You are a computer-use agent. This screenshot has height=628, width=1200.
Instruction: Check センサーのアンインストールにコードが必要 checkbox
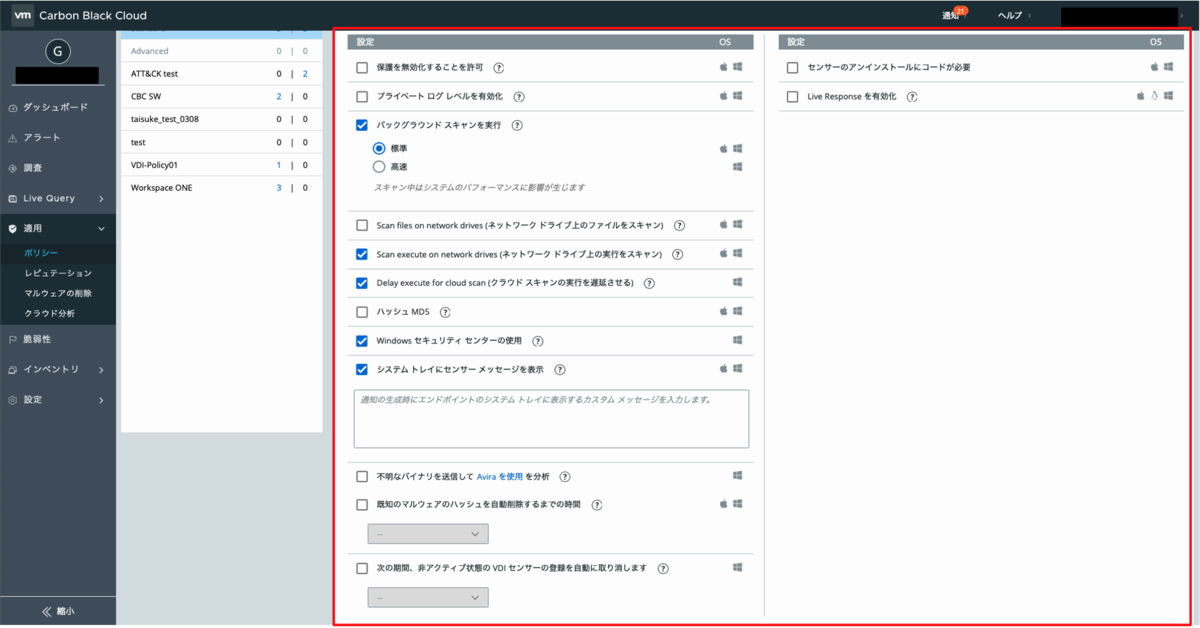click(x=792, y=68)
